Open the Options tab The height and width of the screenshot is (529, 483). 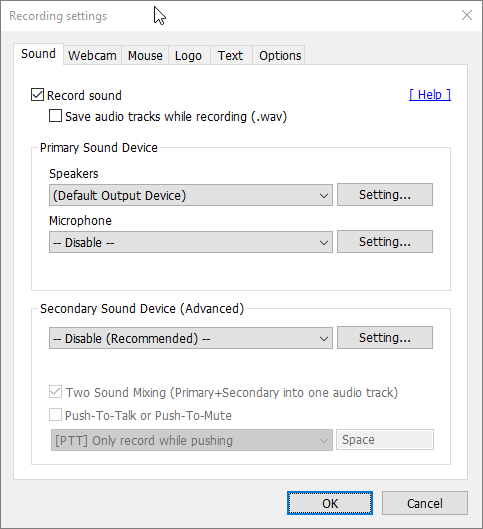point(280,55)
